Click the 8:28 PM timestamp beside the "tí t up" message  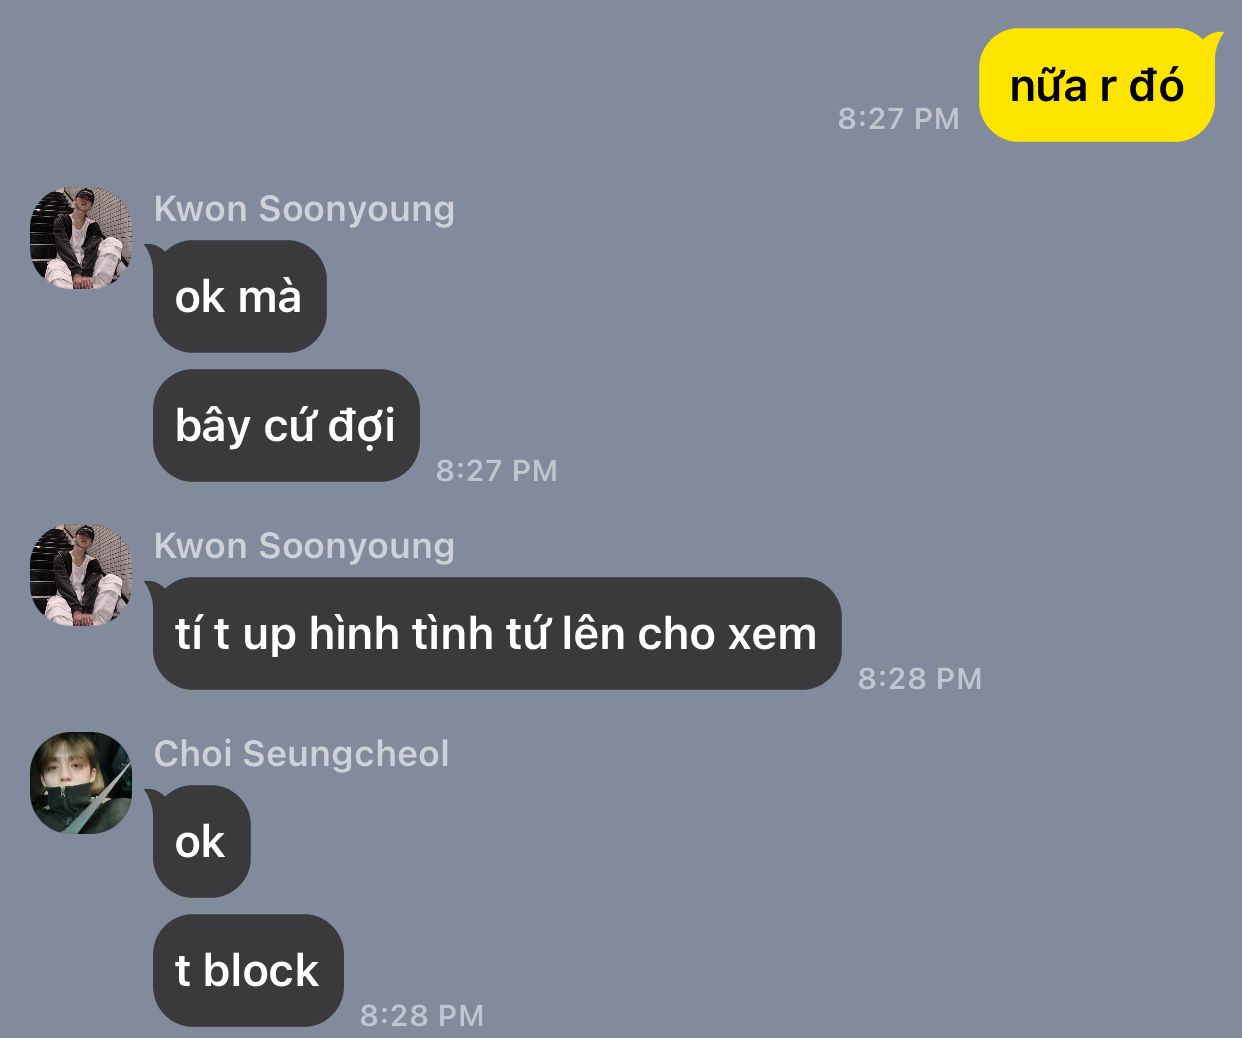(920, 678)
